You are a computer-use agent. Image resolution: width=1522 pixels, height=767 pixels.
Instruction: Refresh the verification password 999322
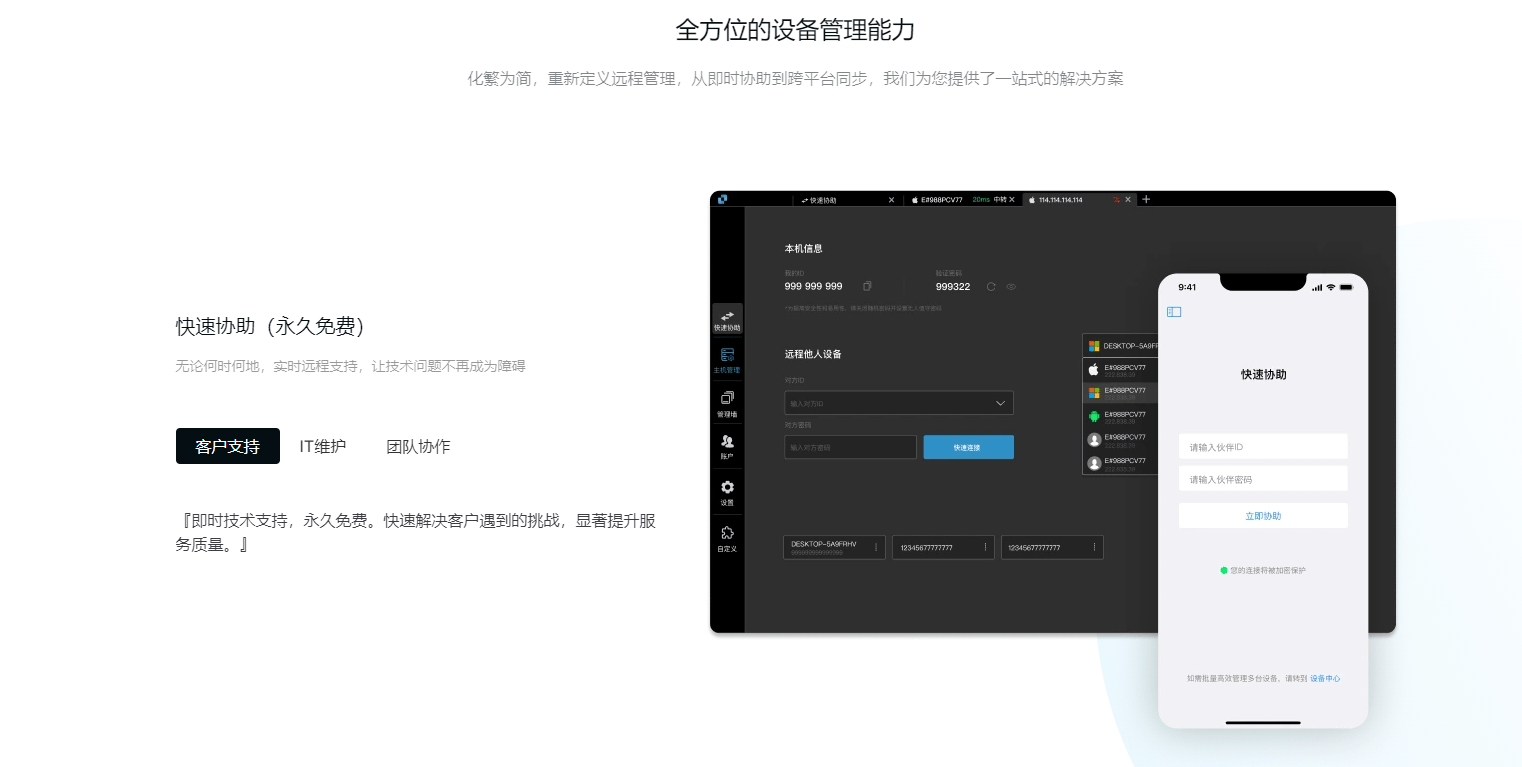tap(991, 286)
